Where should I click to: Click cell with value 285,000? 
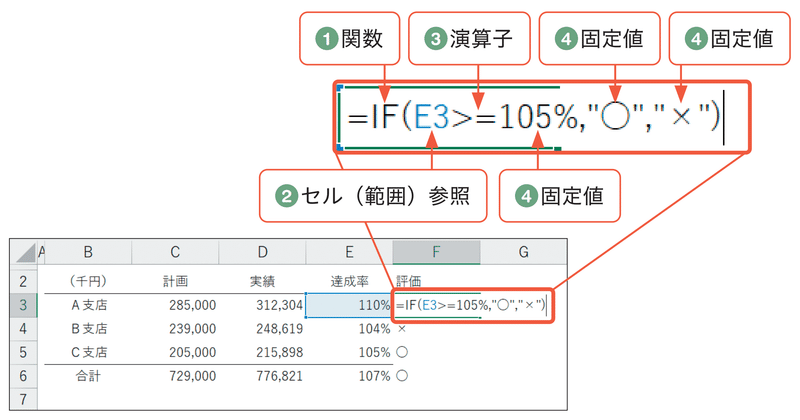(175, 305)
